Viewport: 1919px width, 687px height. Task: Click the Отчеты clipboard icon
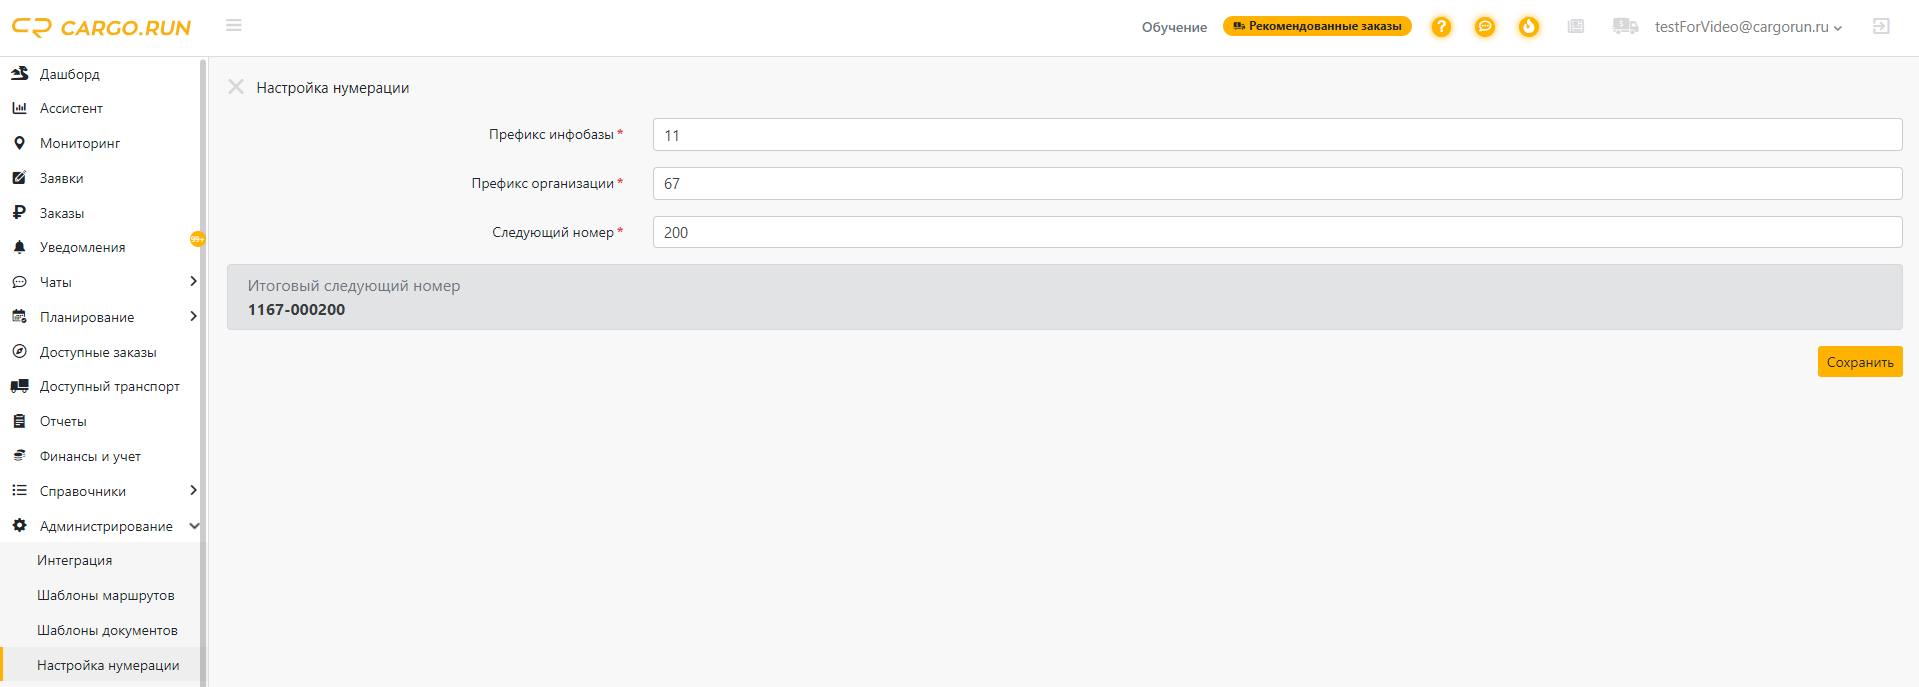point(19,421)
